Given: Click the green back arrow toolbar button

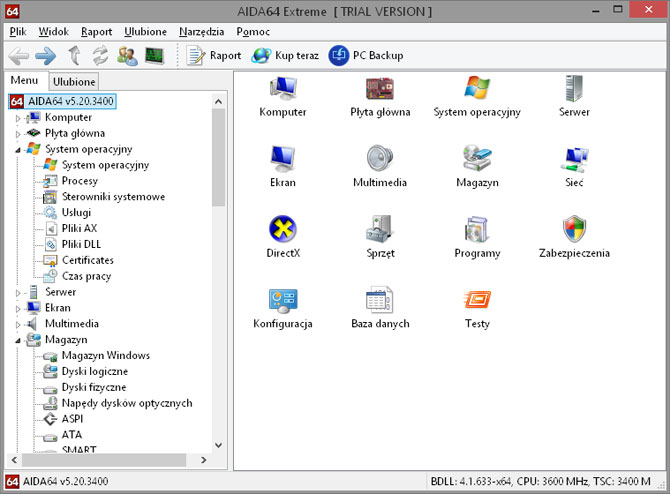Looking at the screenshot, I should tap(19, 56).
